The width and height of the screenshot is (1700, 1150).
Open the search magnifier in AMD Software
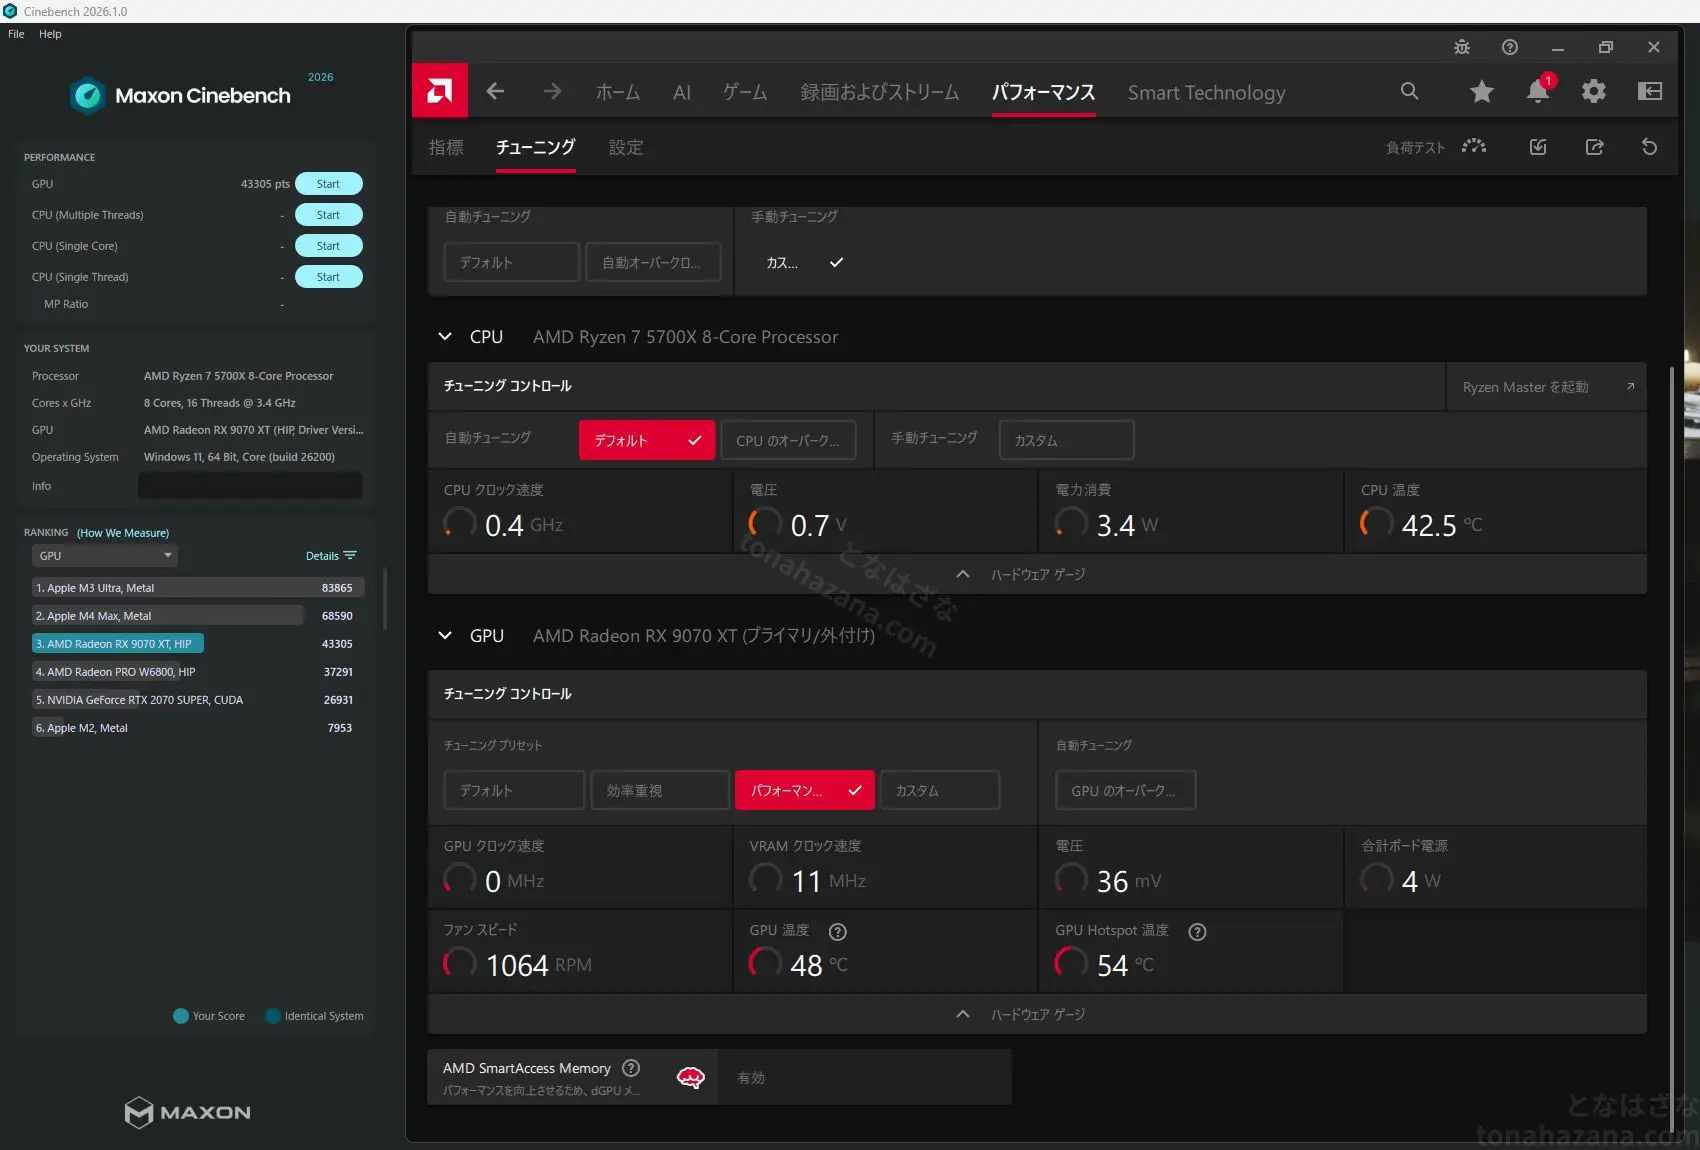click(1409, 91)
